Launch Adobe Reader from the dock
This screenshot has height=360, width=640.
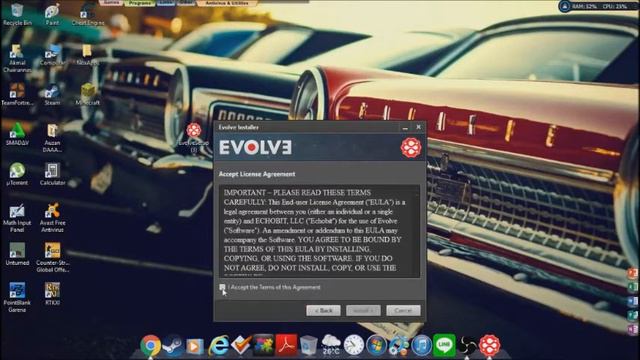point(286,345)
